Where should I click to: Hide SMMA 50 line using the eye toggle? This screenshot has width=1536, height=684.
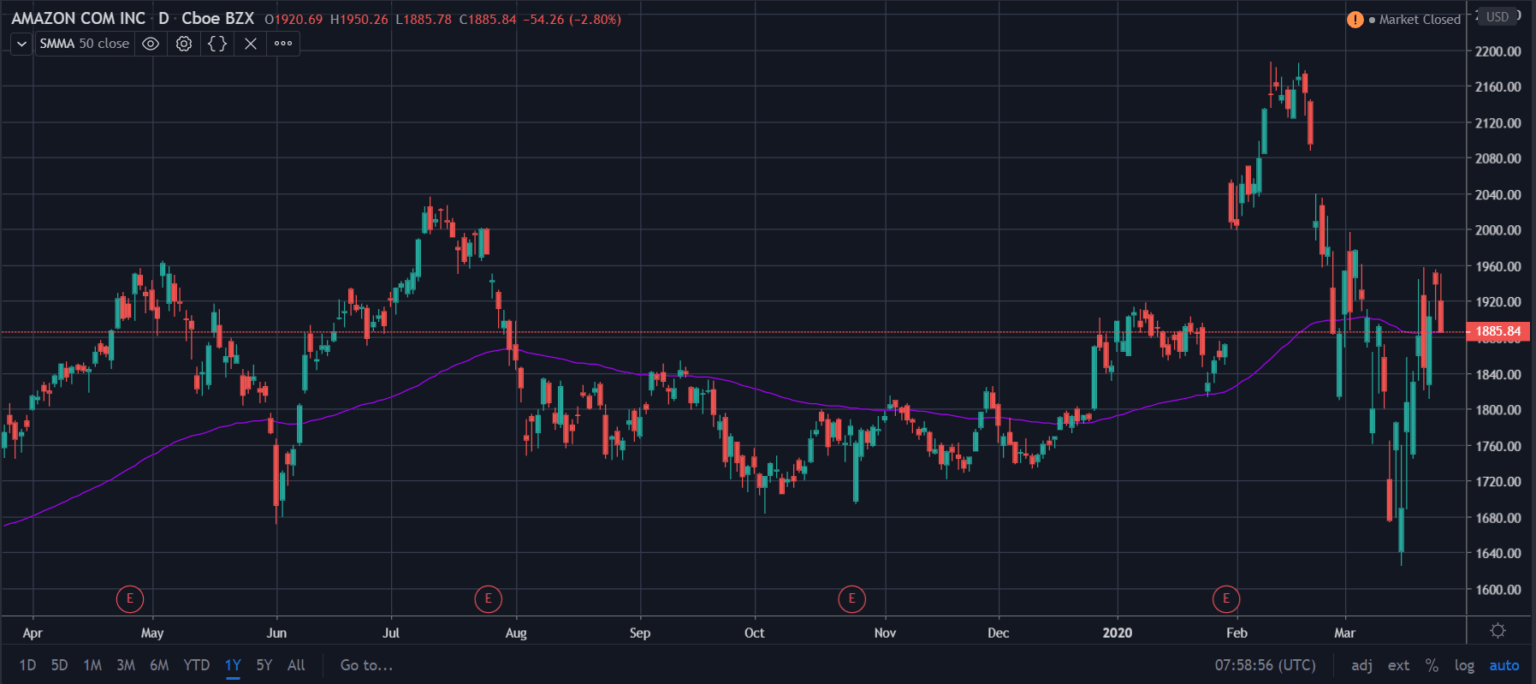click(151, 43)
